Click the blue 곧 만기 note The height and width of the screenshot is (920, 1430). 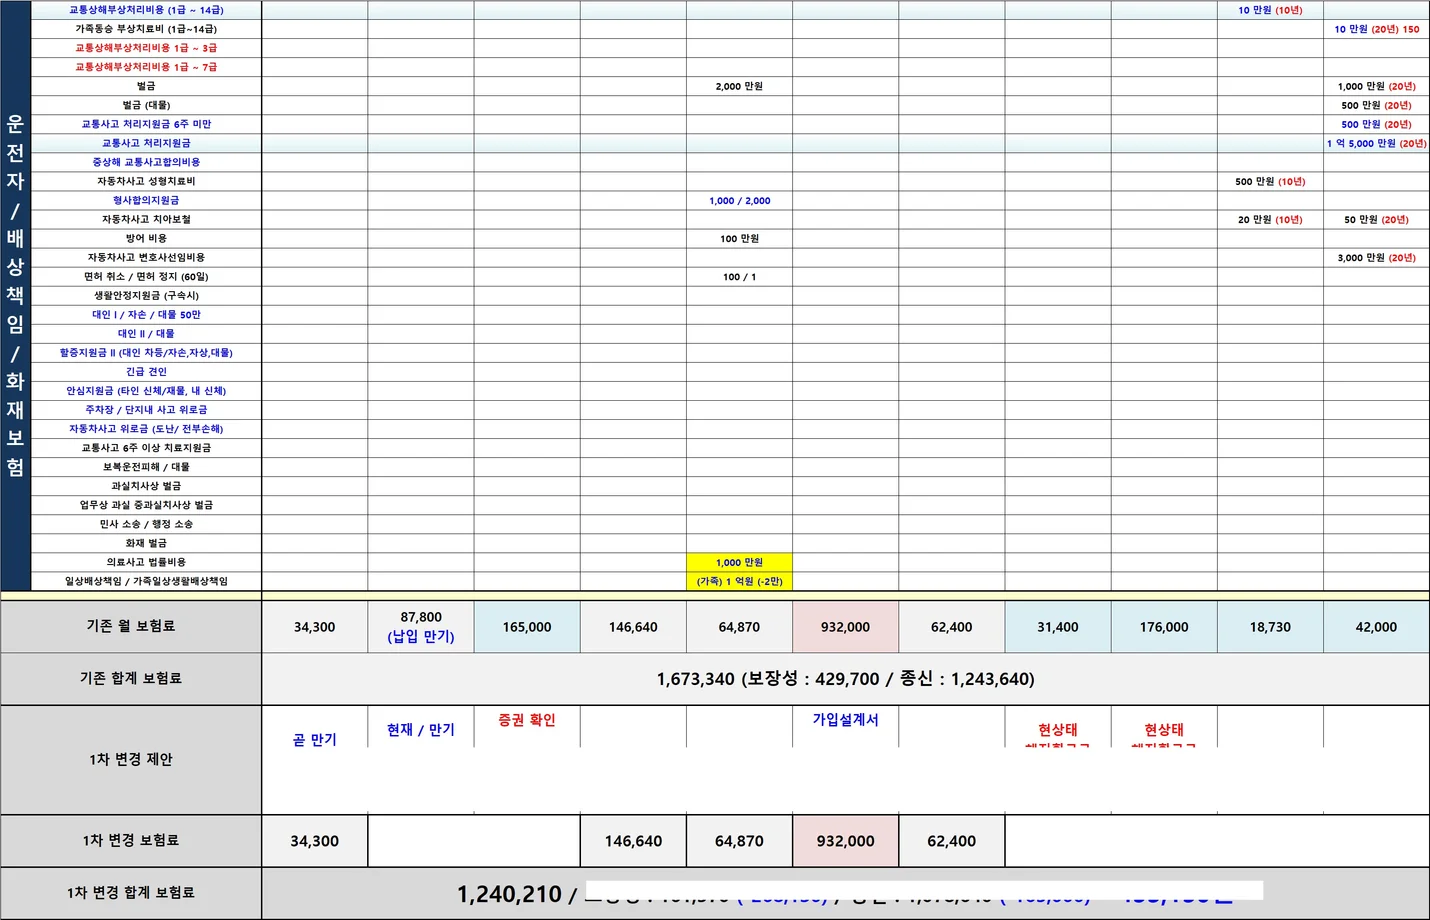click(314, 739)
